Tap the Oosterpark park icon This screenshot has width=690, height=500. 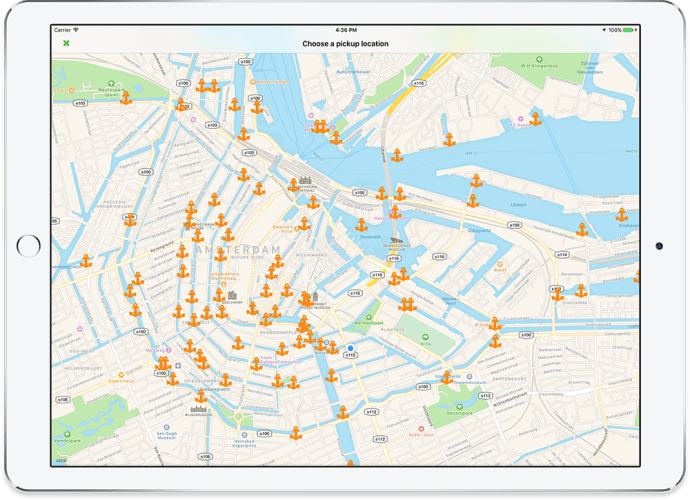[459, 407]
